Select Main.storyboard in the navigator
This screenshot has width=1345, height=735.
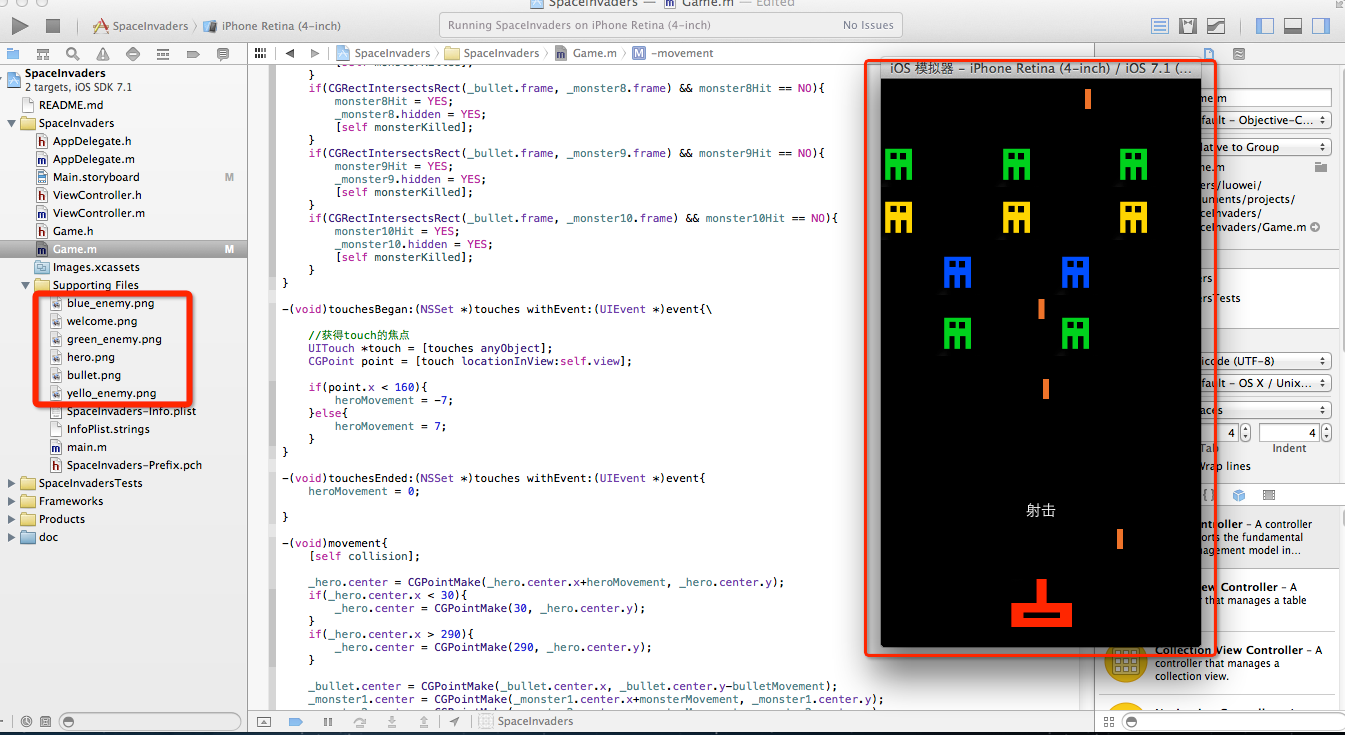pos(96,177)
